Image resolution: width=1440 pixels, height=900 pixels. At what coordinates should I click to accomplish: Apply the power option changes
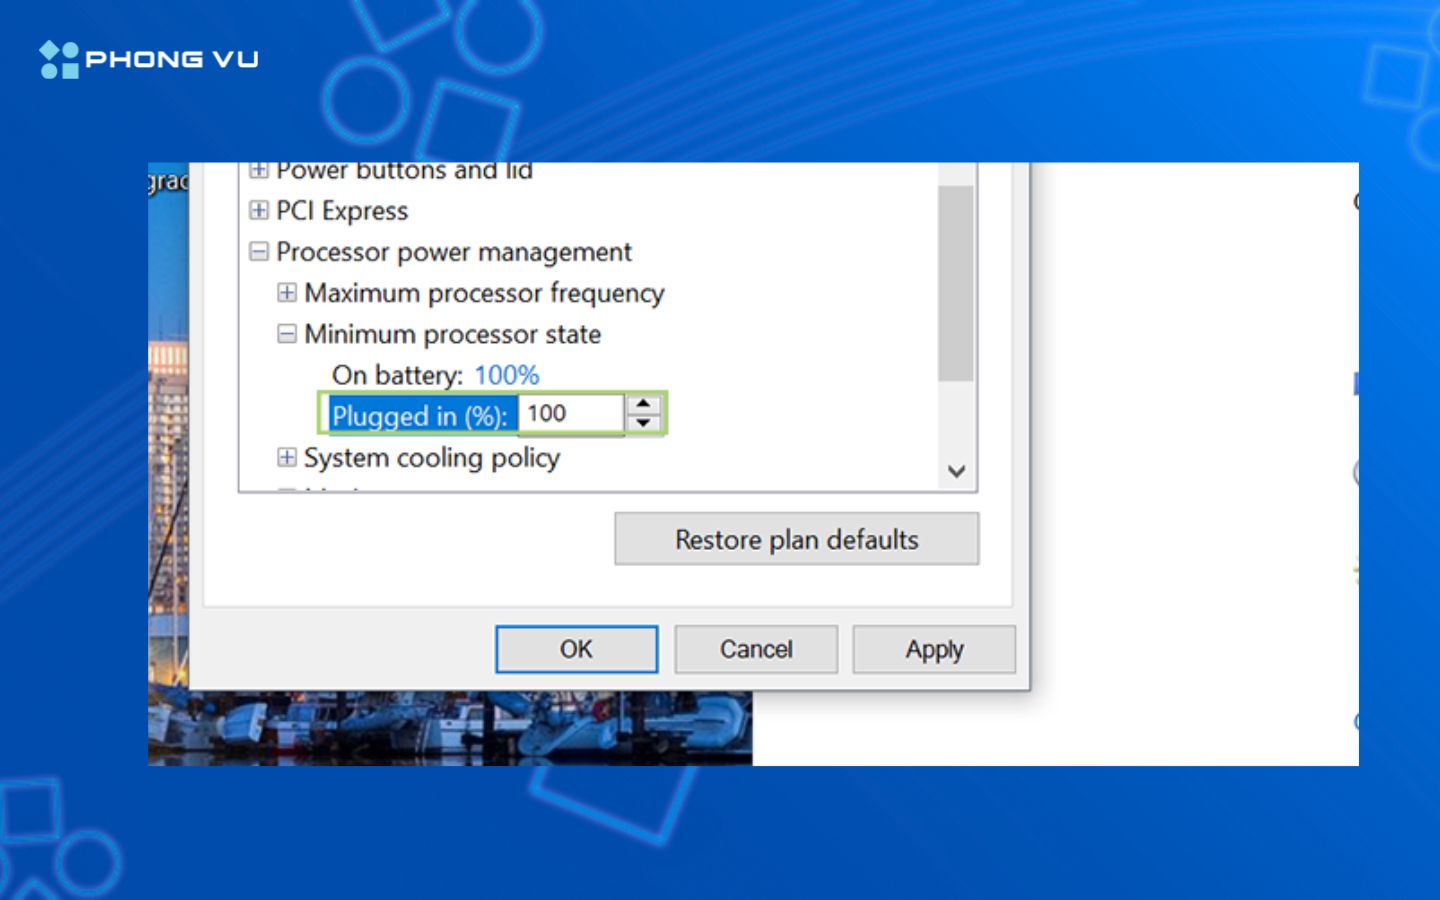[x=934, y=650]
